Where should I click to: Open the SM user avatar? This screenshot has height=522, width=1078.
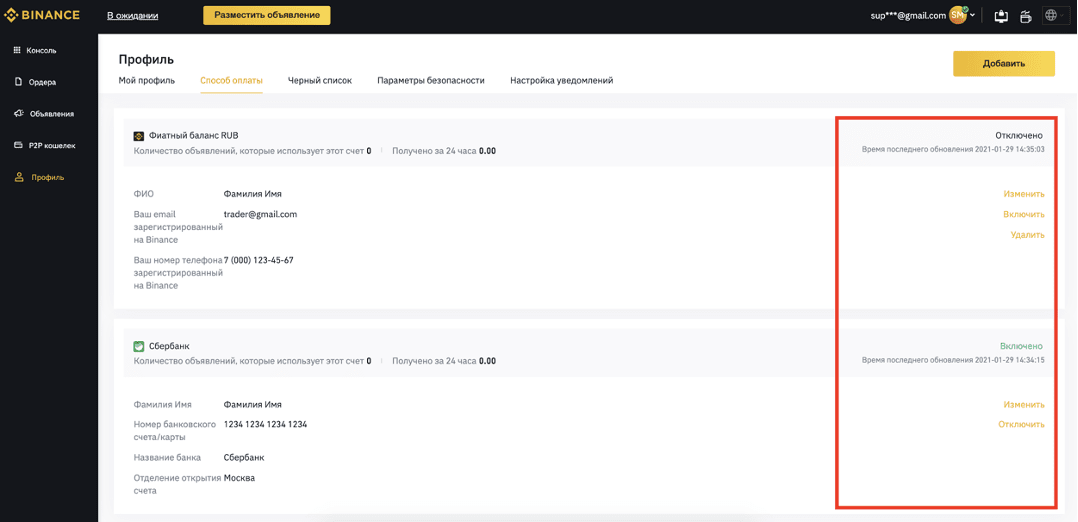957,14
